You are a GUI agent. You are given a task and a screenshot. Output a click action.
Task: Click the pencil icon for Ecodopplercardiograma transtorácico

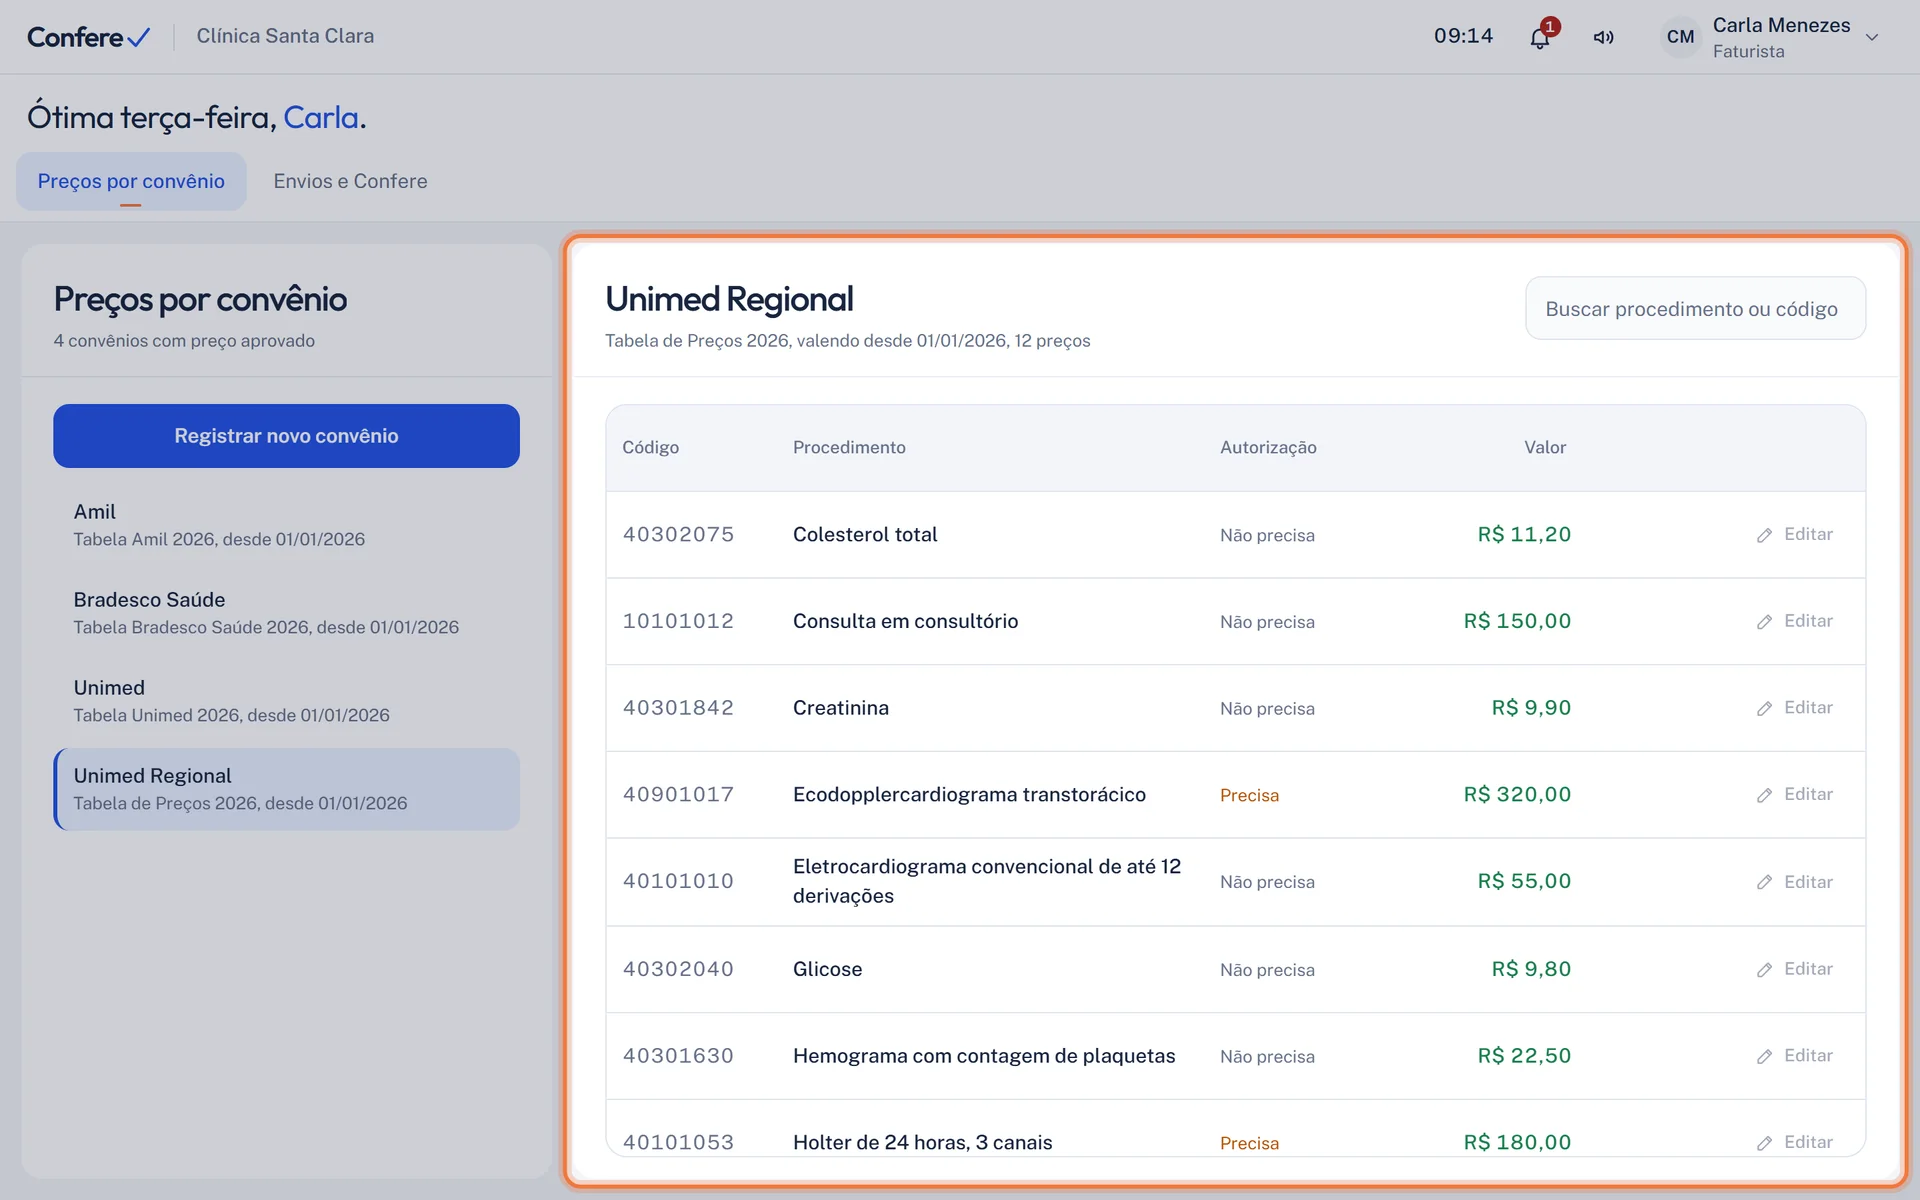pos(1765,795)
